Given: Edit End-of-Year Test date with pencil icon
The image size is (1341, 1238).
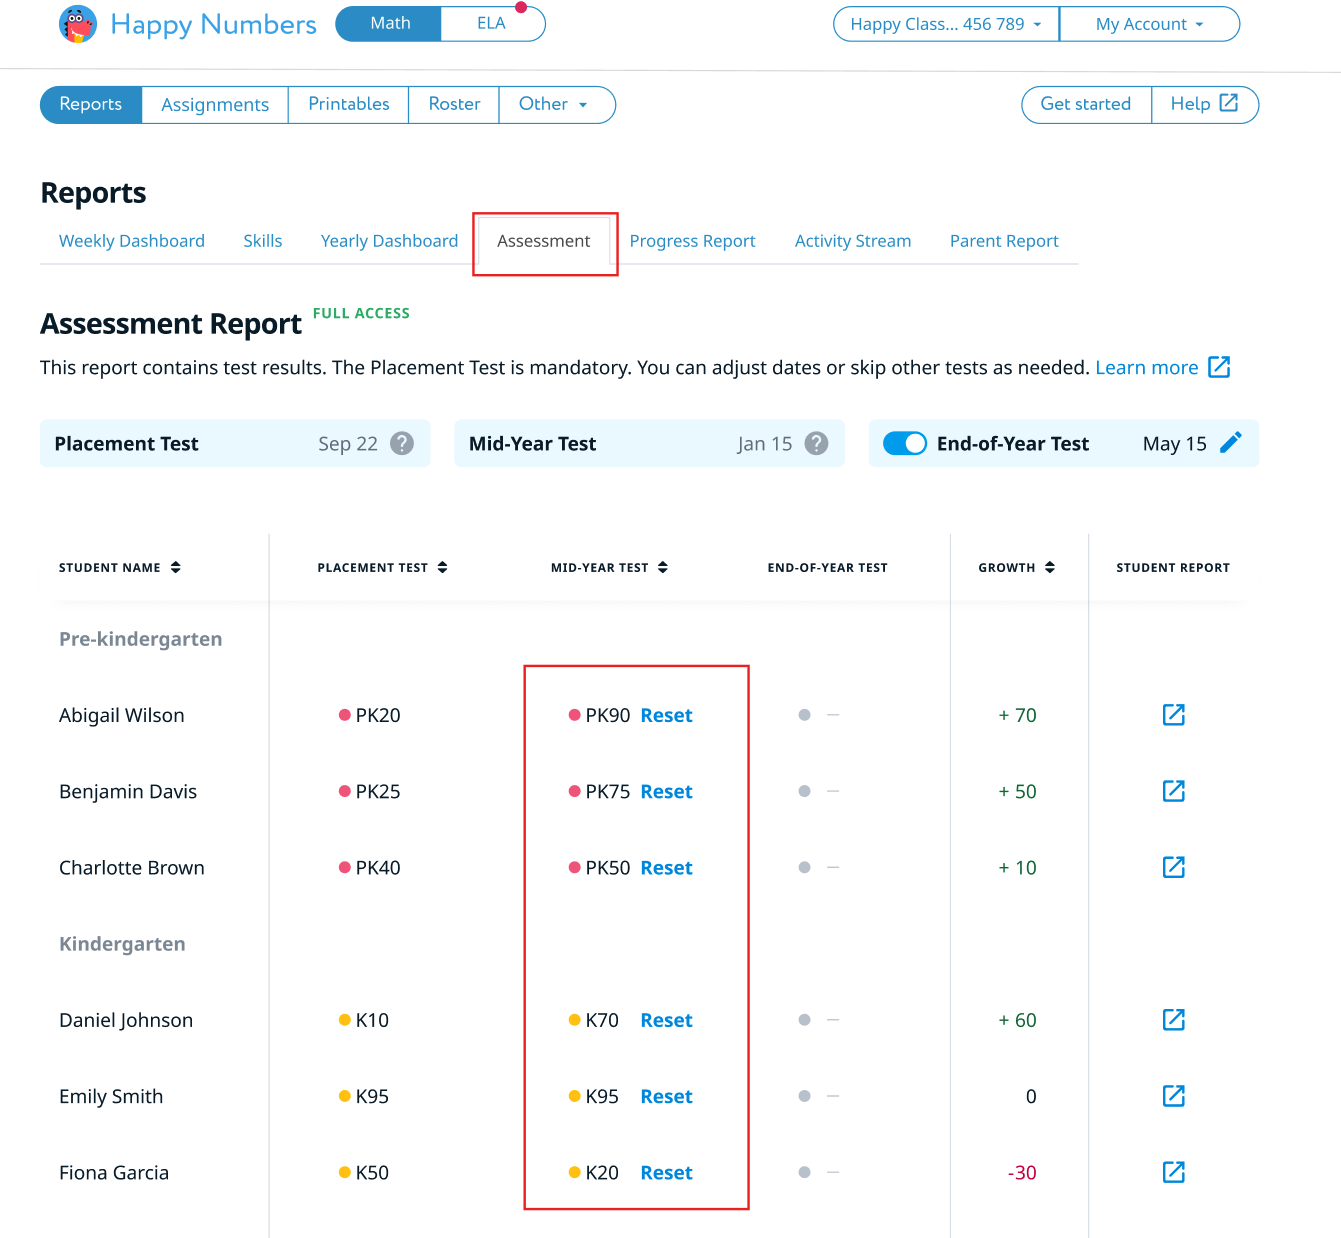Looking at the screenshot, I should coord(1231,443).
